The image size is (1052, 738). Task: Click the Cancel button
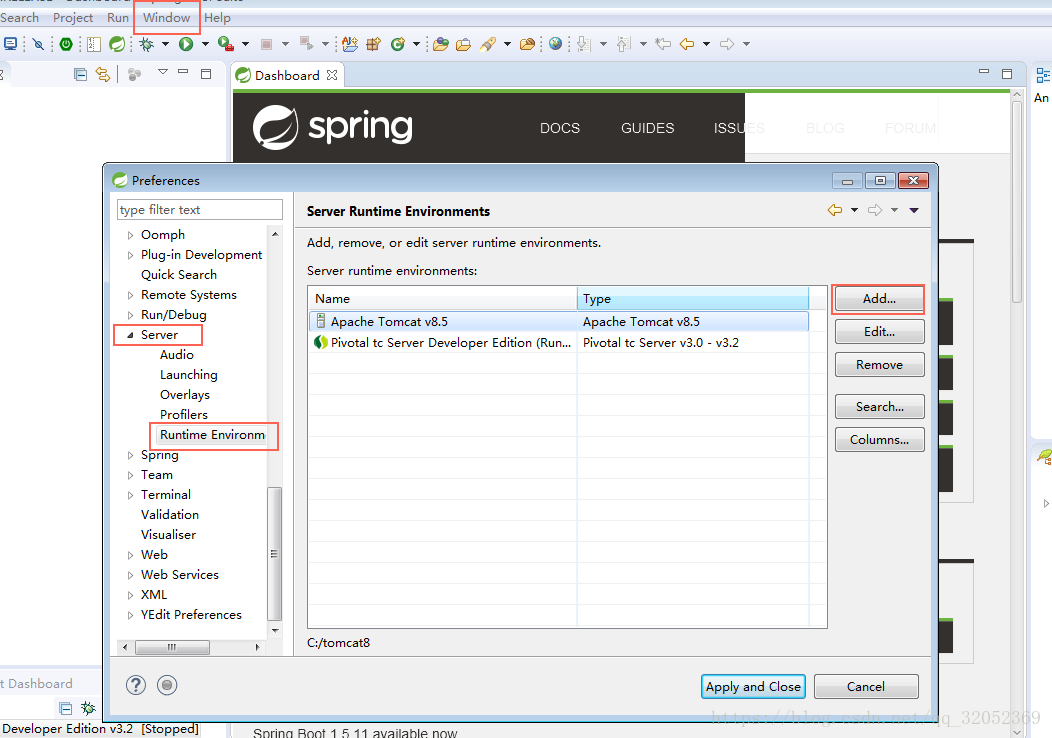(x=865, y=686)
